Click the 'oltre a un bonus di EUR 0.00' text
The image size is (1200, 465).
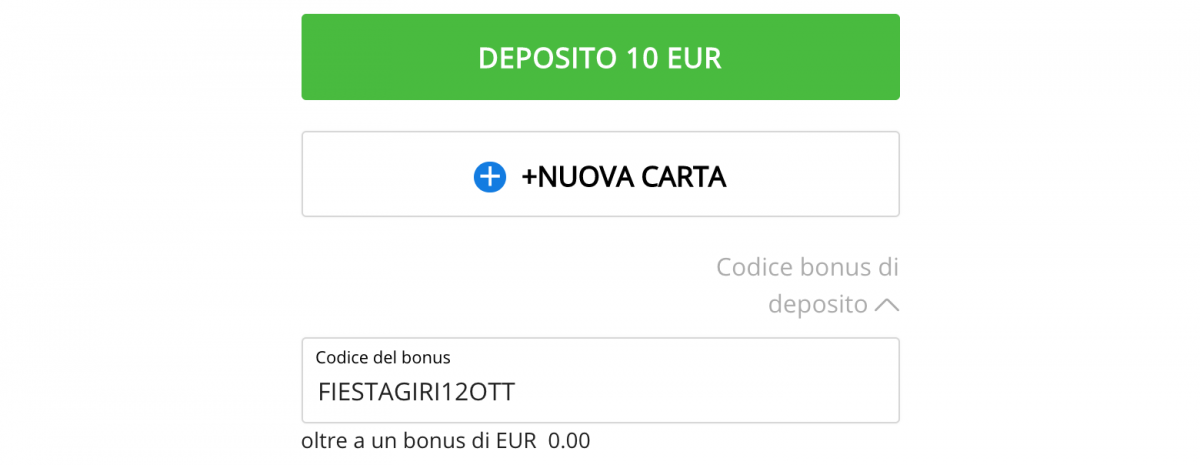point(446,440)
